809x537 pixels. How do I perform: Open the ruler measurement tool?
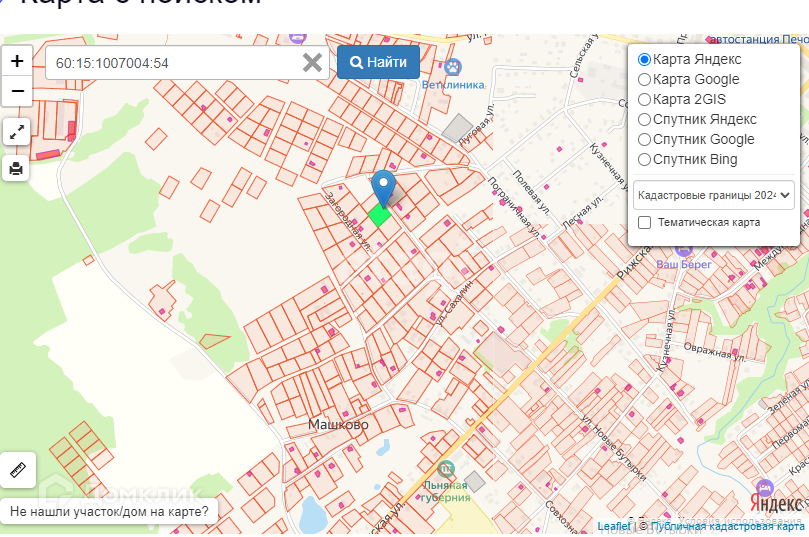pos(17,469)
